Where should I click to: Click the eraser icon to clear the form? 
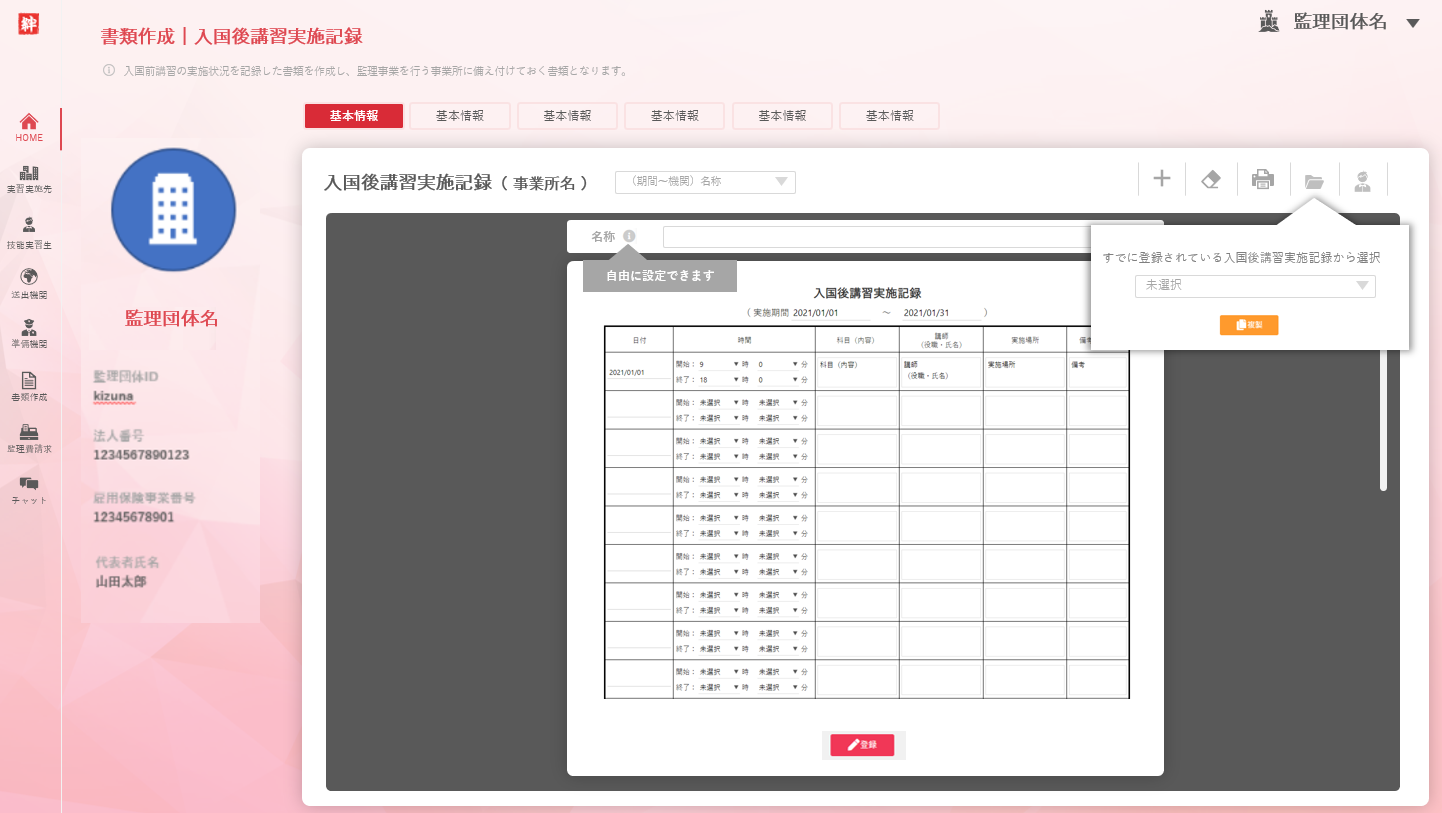[x=1210, y=180]
